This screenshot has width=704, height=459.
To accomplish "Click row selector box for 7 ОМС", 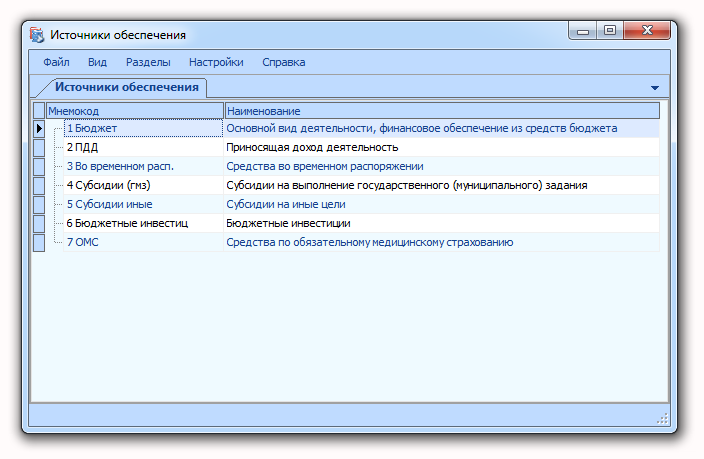I will 39,243.
